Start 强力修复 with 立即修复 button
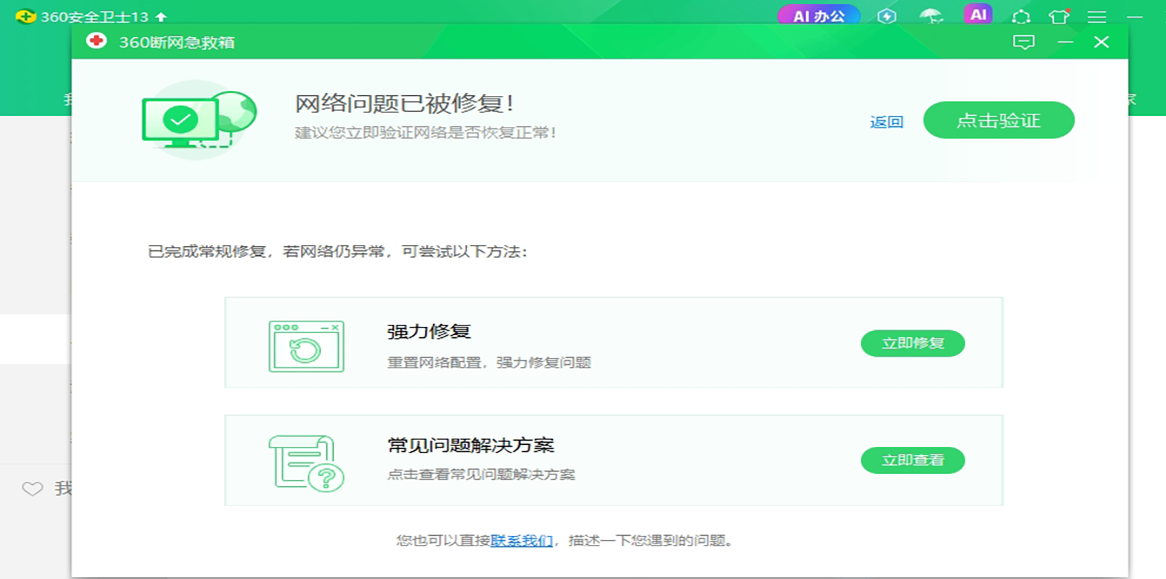 (x=912, y=343)
